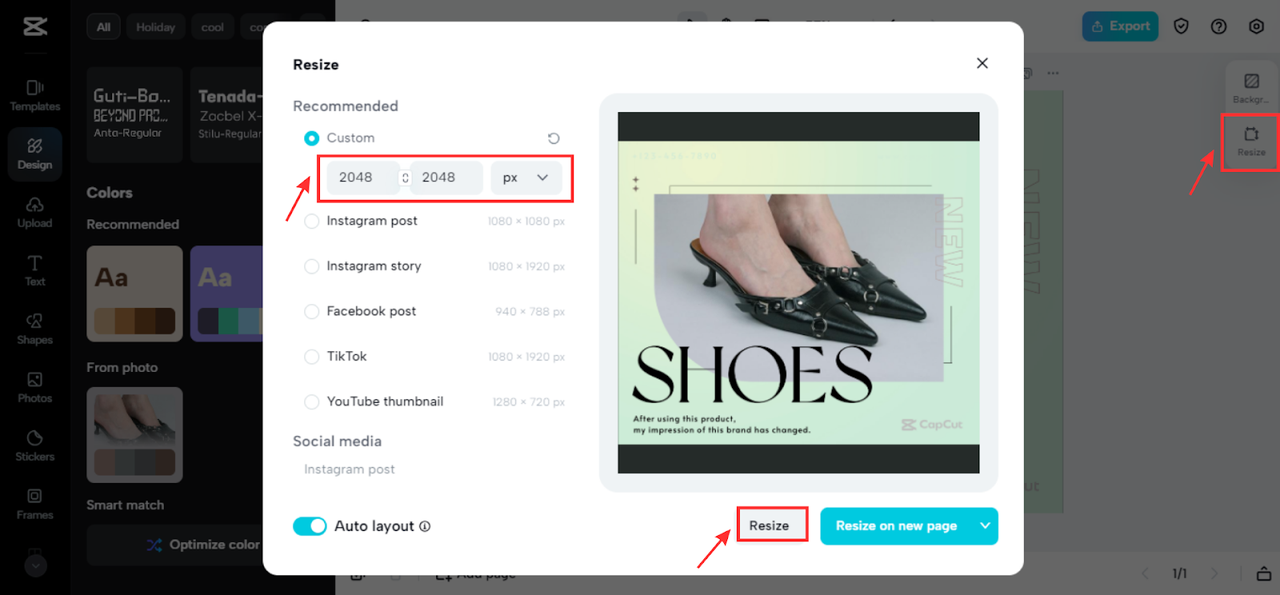Click the pages overview icon at bottom right

pos(1264,574)
